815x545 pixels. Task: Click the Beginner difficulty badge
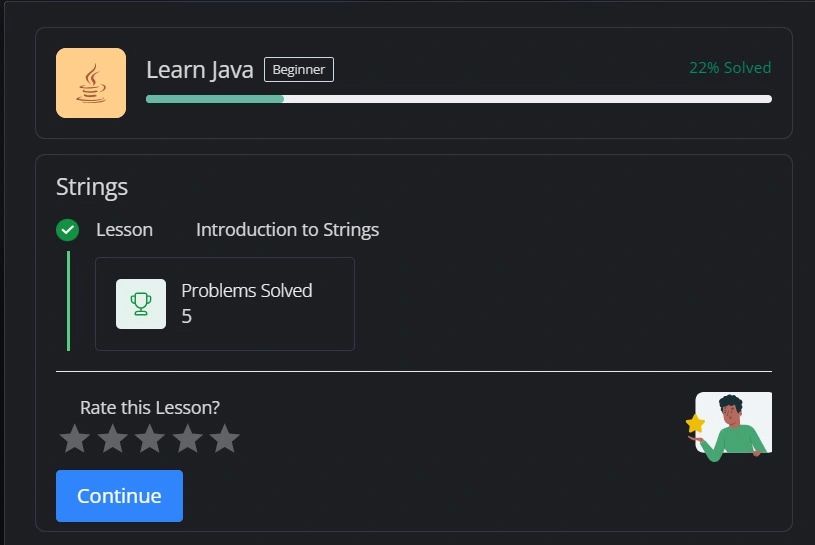(298, 70)
